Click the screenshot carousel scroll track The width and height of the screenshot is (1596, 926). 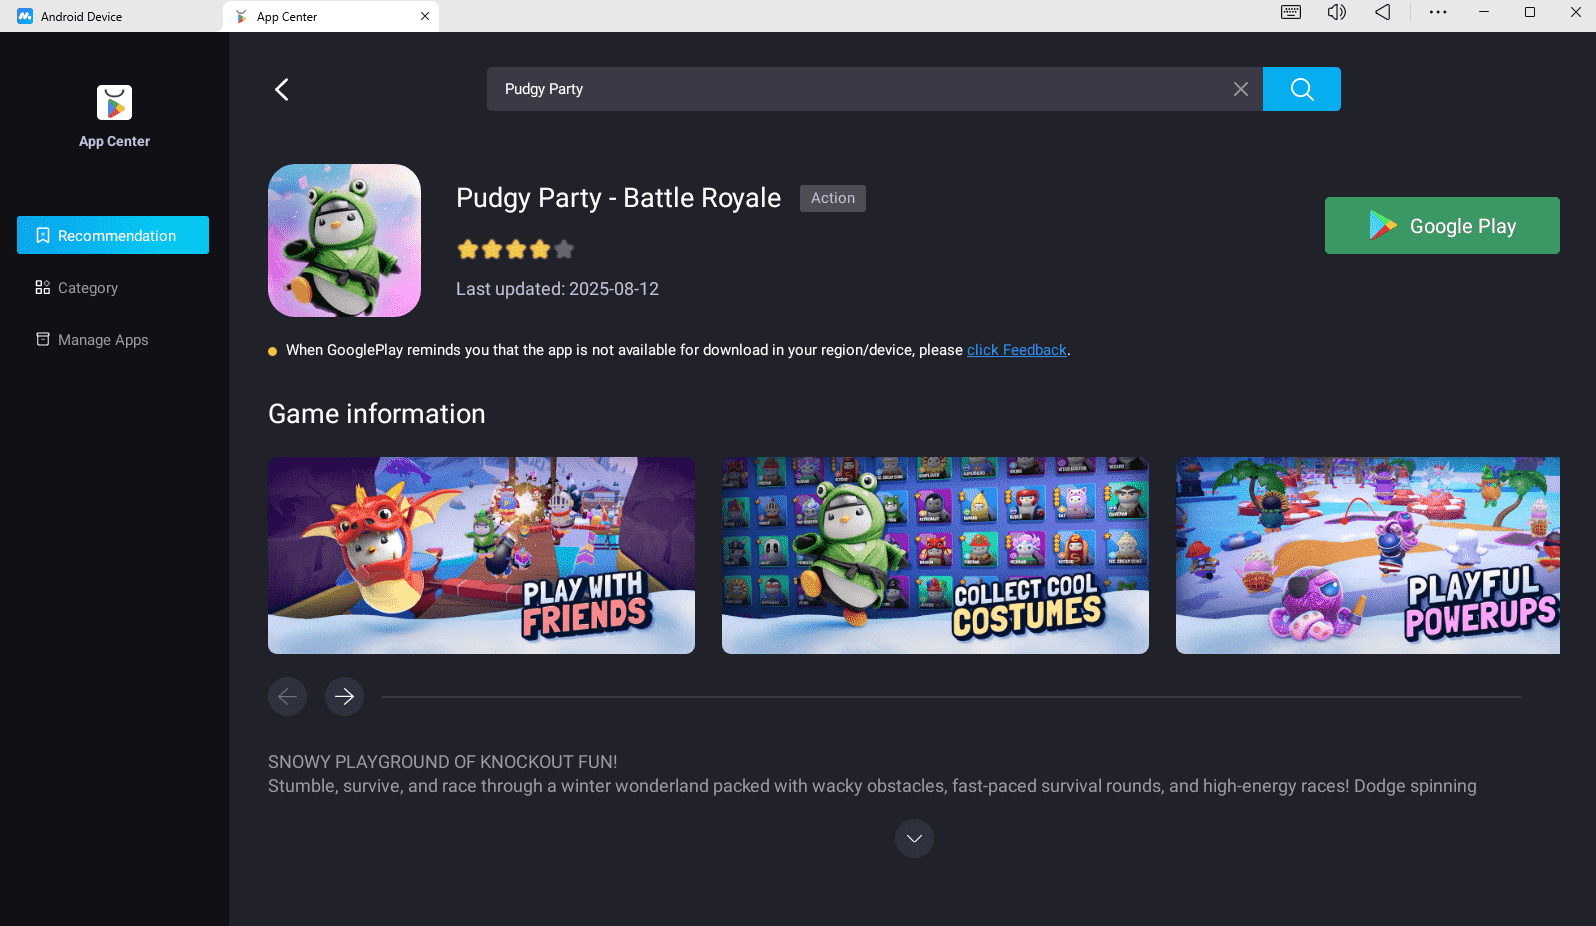point(951,697)
